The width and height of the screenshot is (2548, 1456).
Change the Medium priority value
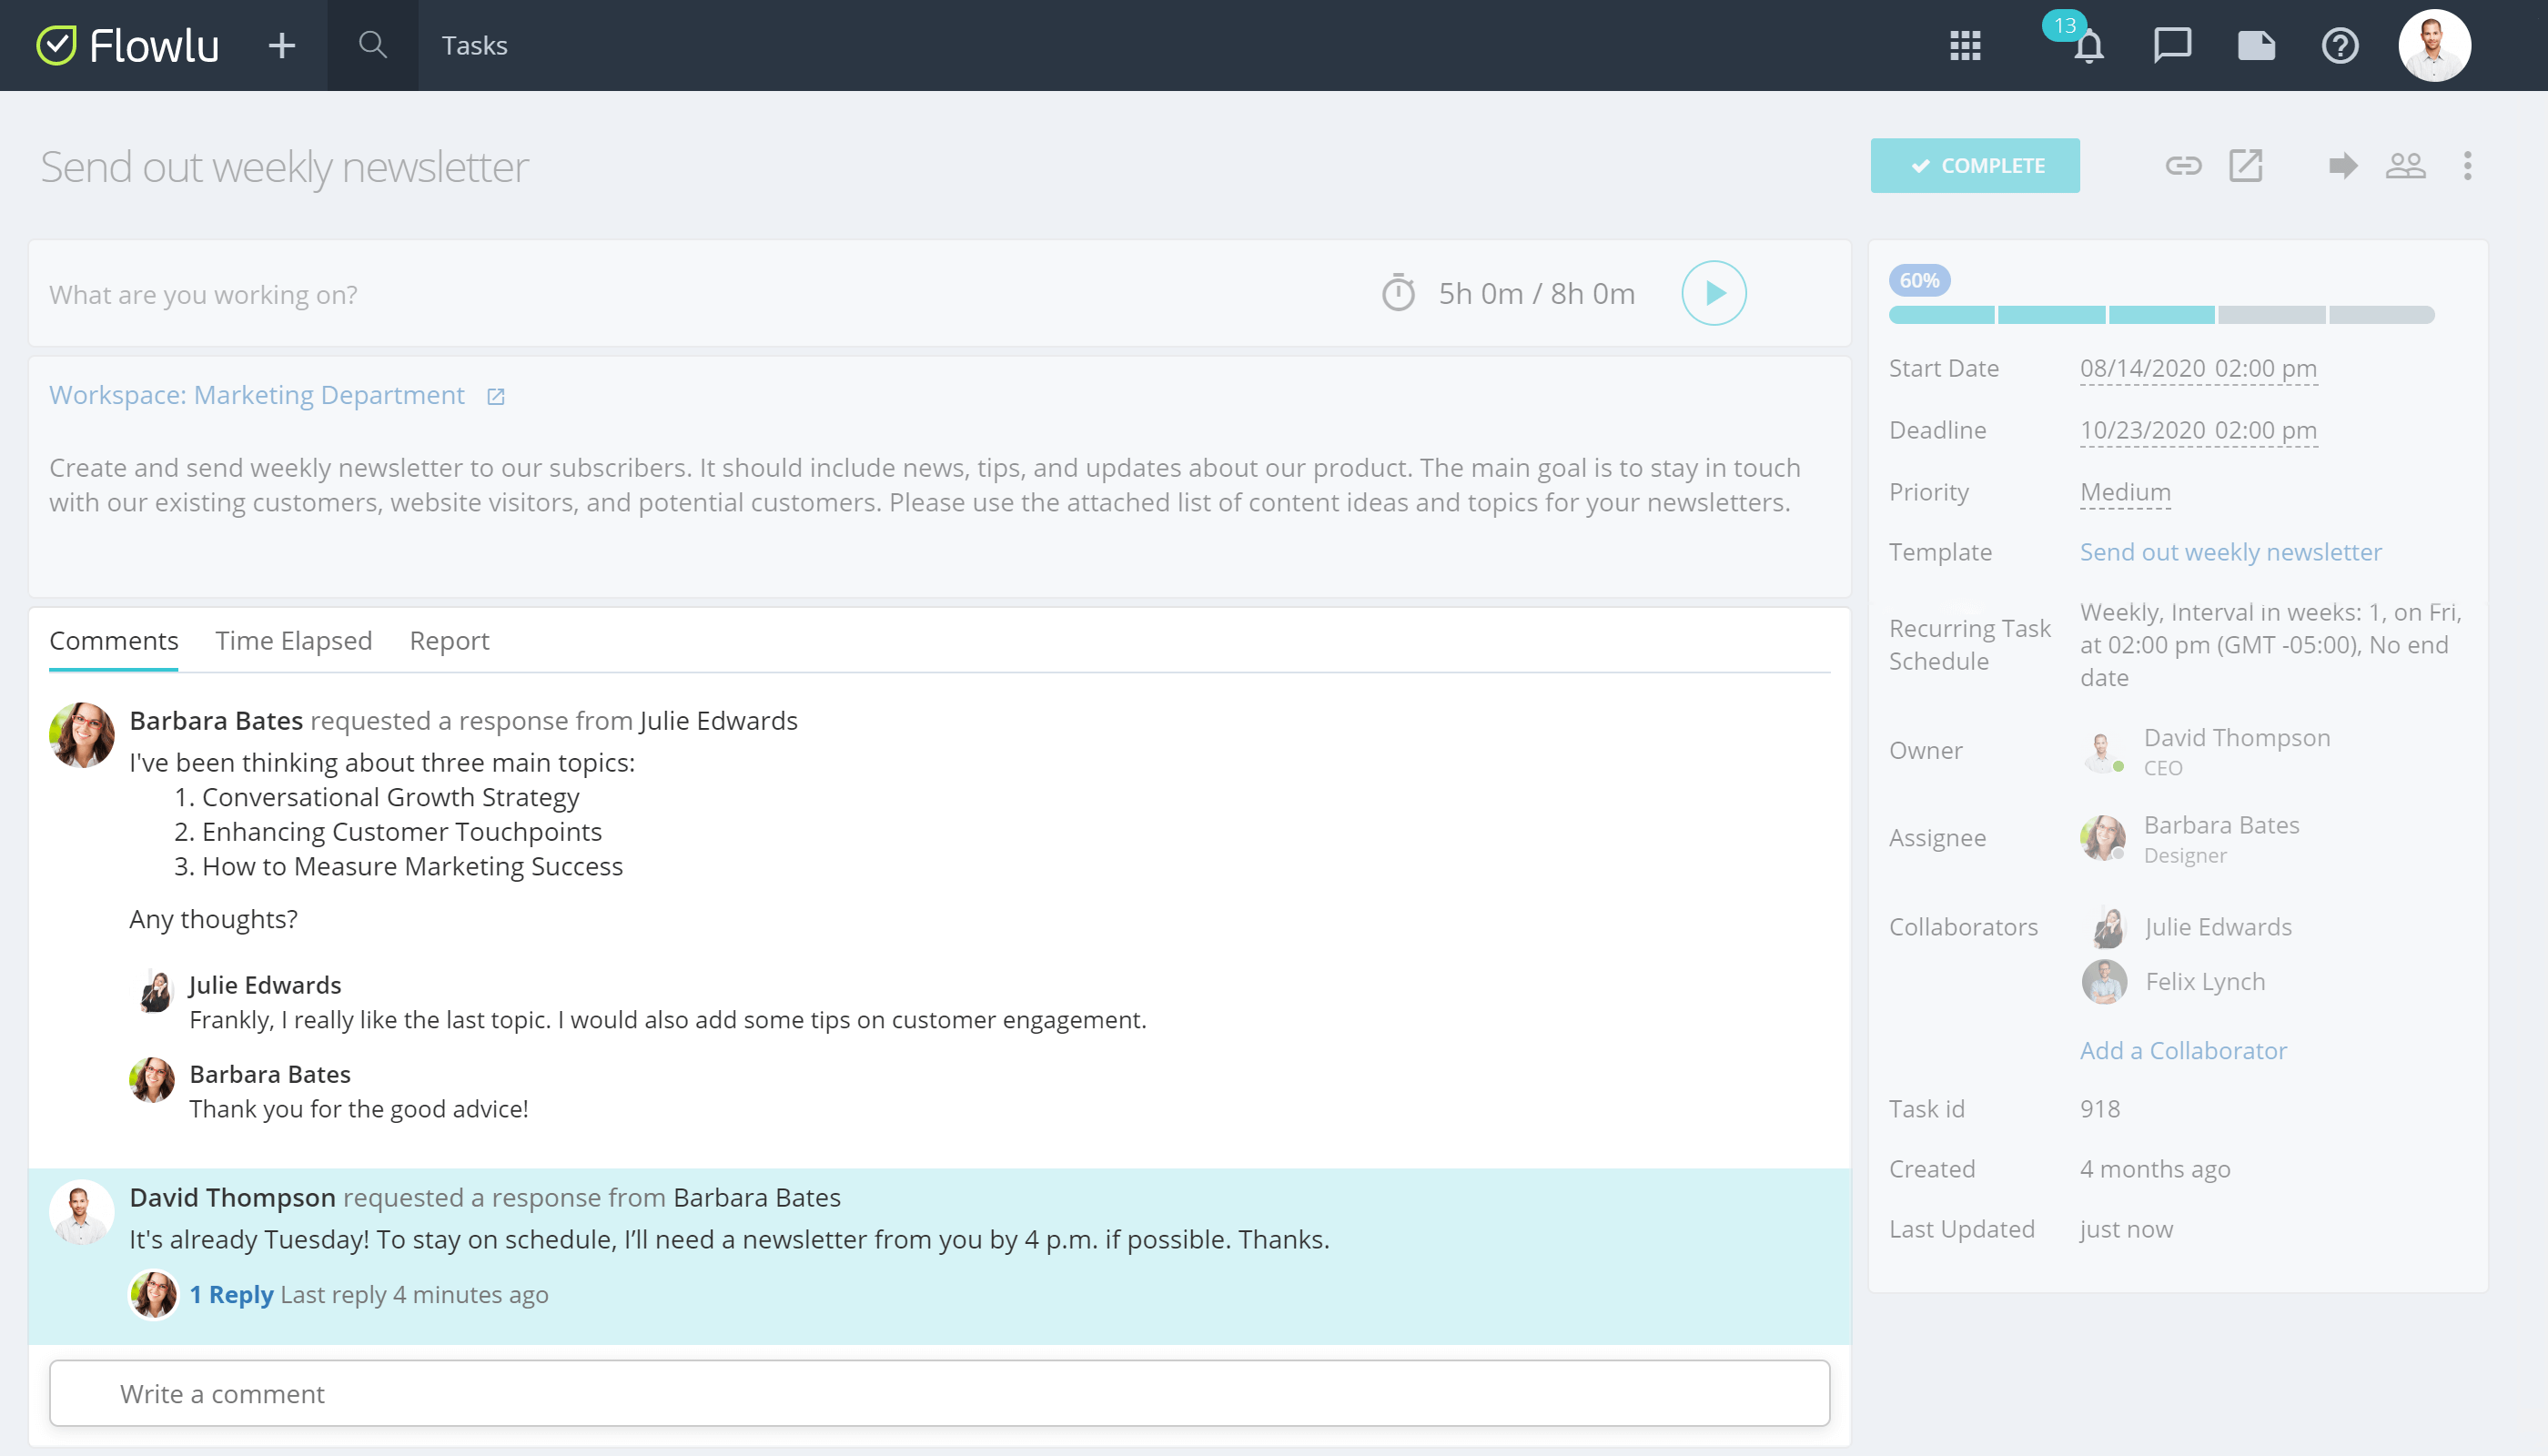pyautogui.click(x=2125, y=492)
